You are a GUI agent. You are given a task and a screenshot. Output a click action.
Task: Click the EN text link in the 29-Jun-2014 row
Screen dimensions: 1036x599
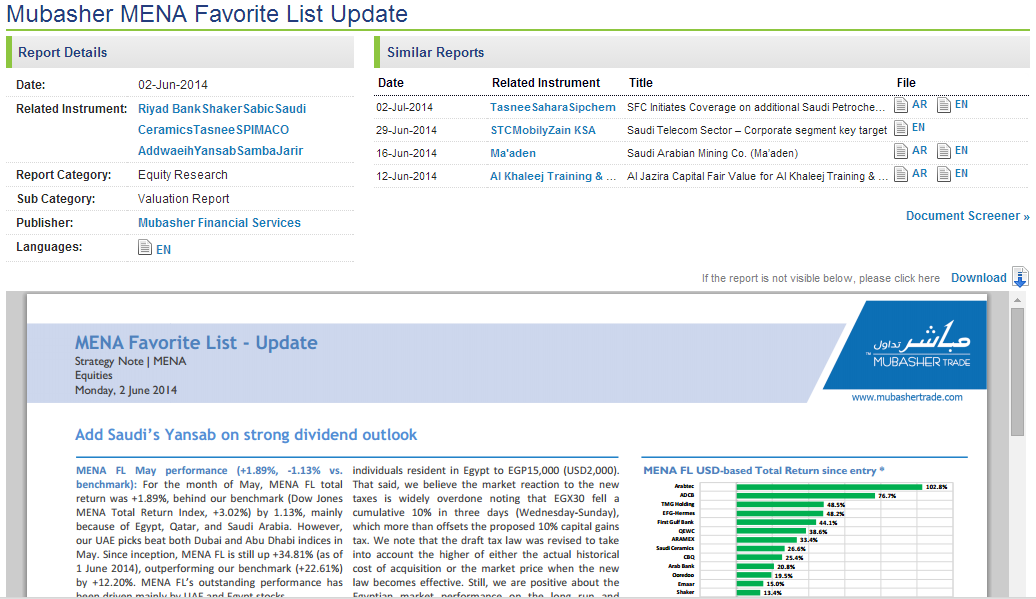(918, 127)
